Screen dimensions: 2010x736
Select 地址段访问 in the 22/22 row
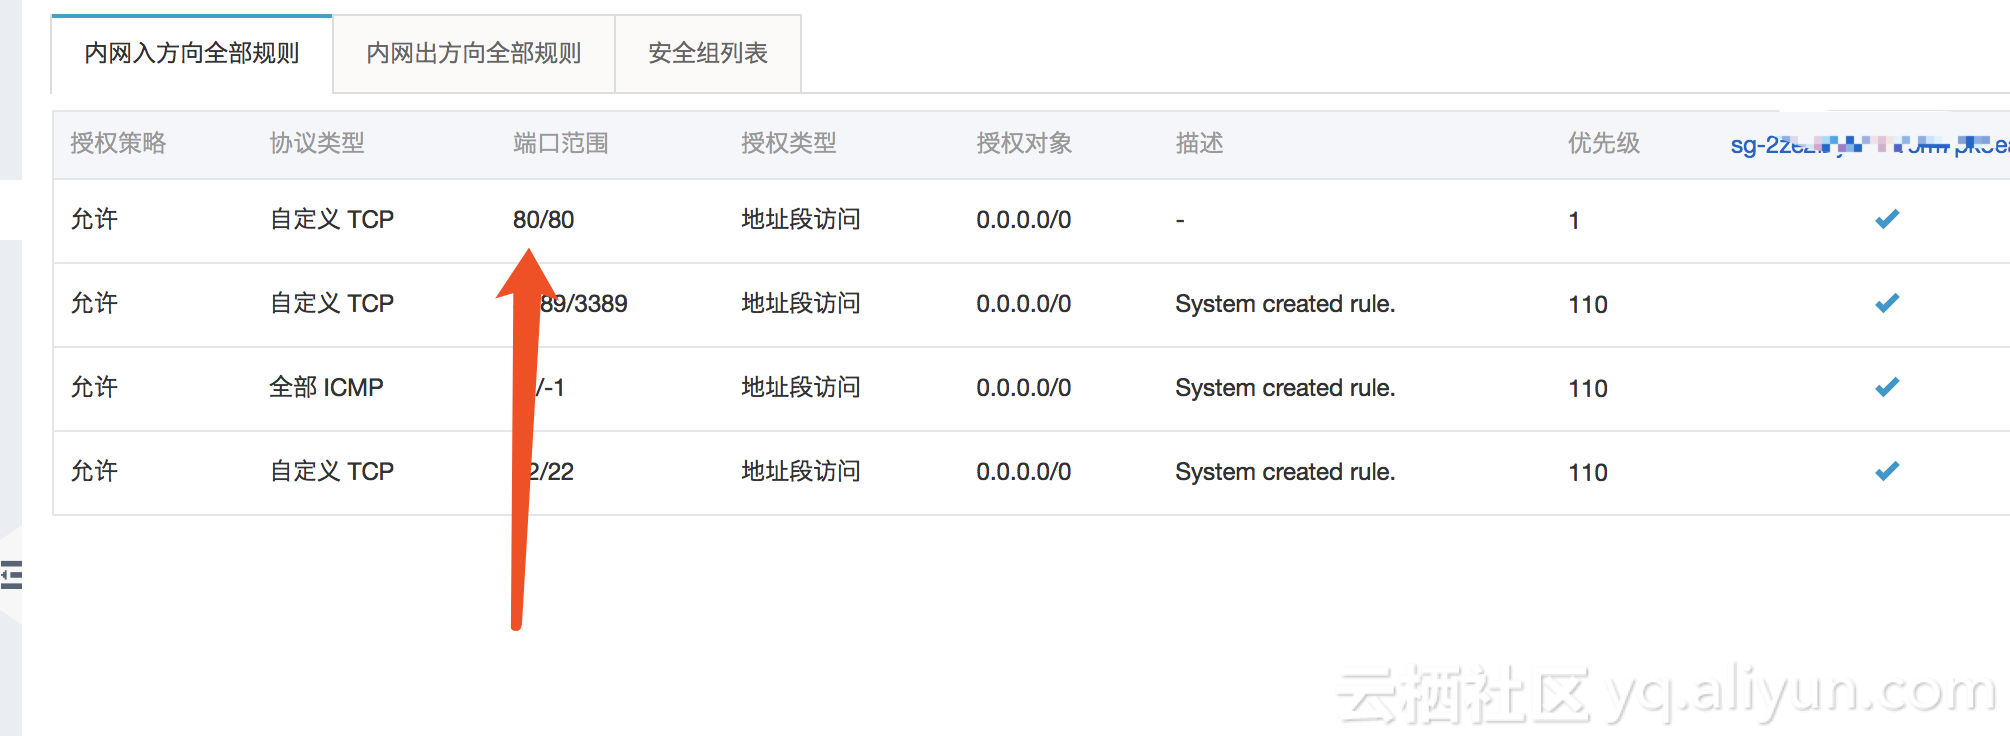click(x=801, y=472)
